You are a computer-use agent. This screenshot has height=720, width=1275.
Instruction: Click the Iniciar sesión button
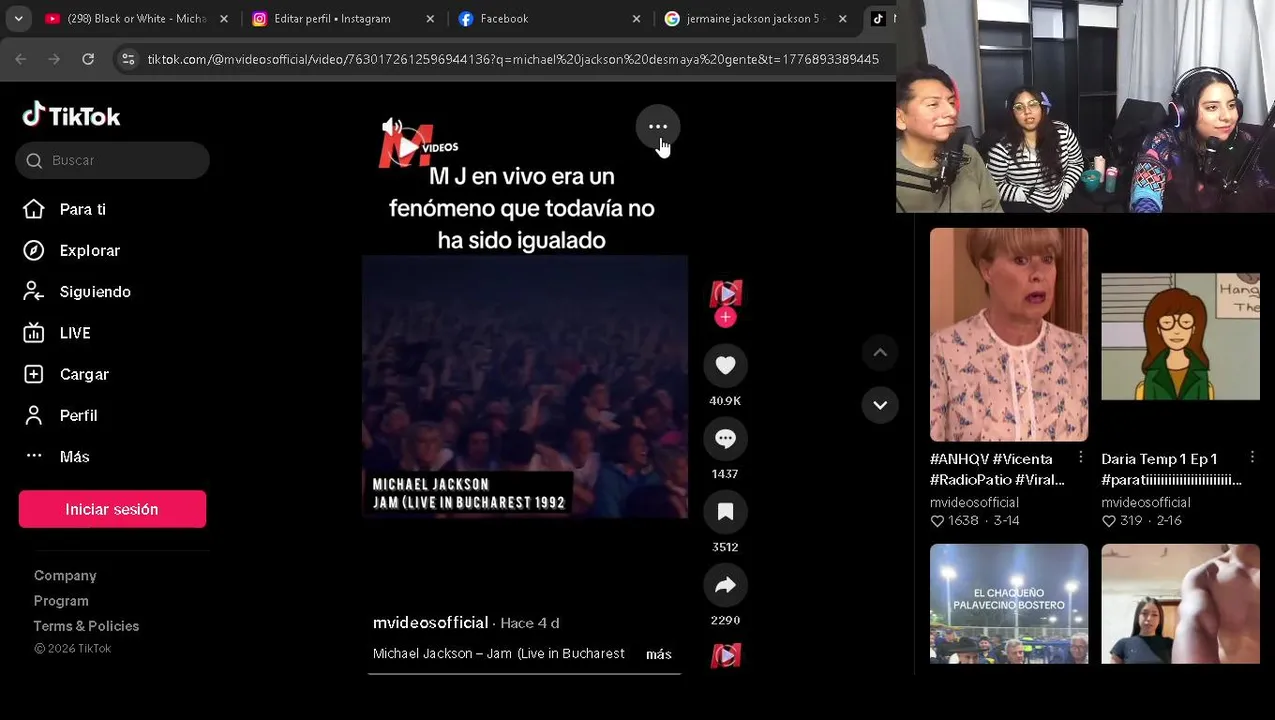pyautogui.click(x=112, y=509)
